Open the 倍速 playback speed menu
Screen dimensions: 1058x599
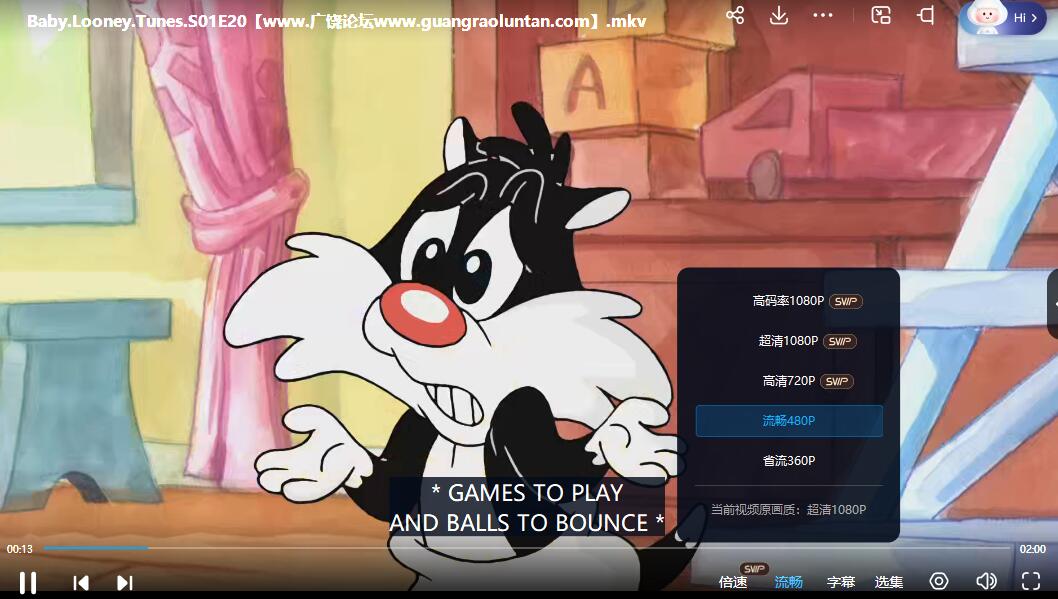pyautogui.click(x=733, y=581)
